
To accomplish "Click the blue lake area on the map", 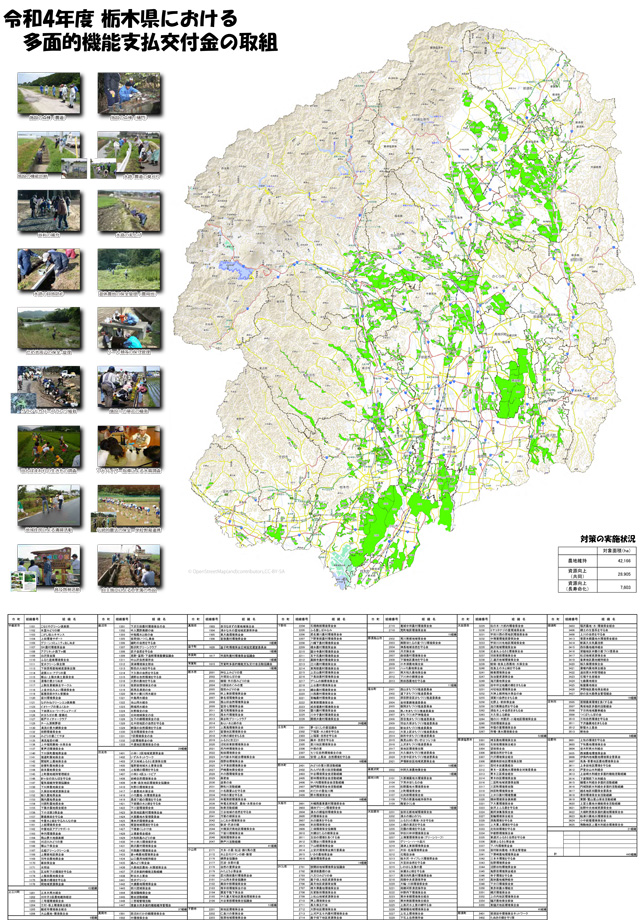I will tap(236, 269).
